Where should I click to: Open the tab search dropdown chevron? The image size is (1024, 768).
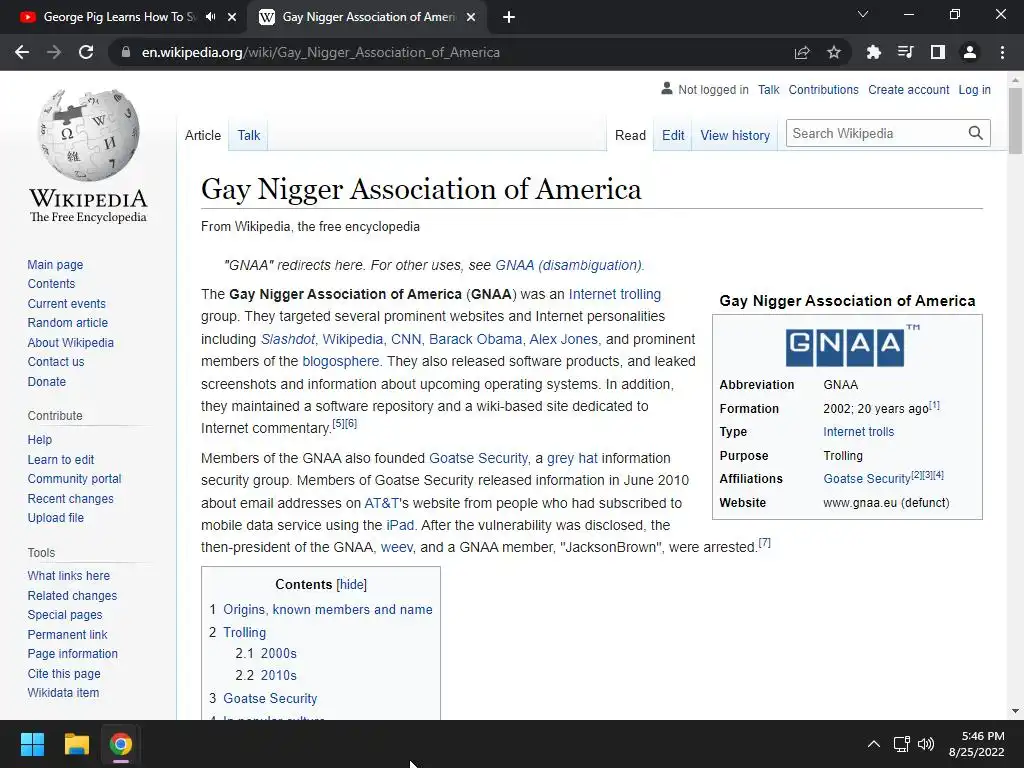[863, 14]
